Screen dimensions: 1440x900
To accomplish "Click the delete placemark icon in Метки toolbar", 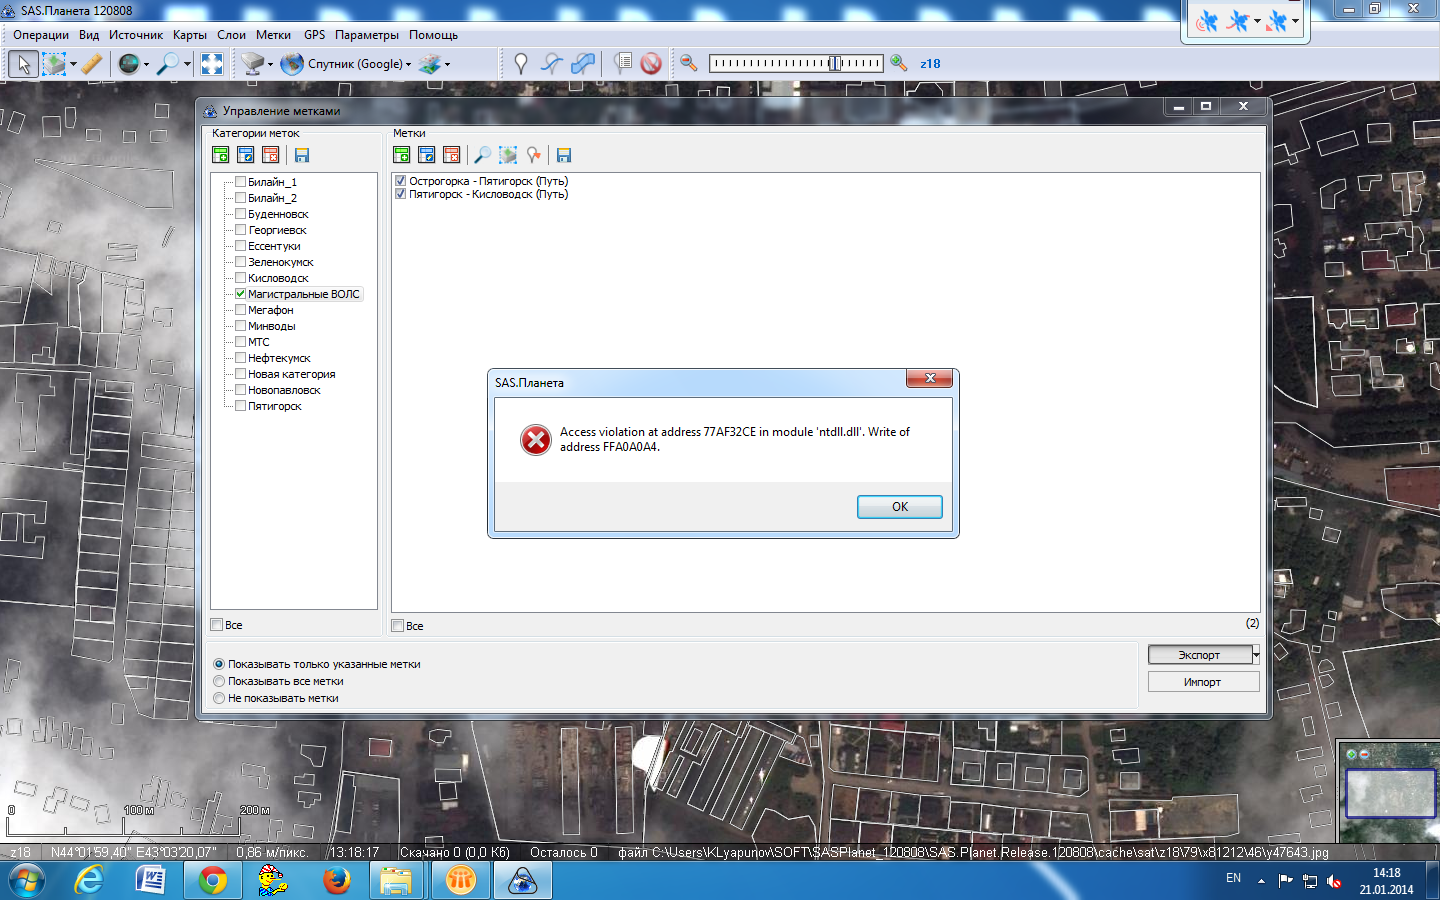I will pyautogui.click(x=451, y=155).
